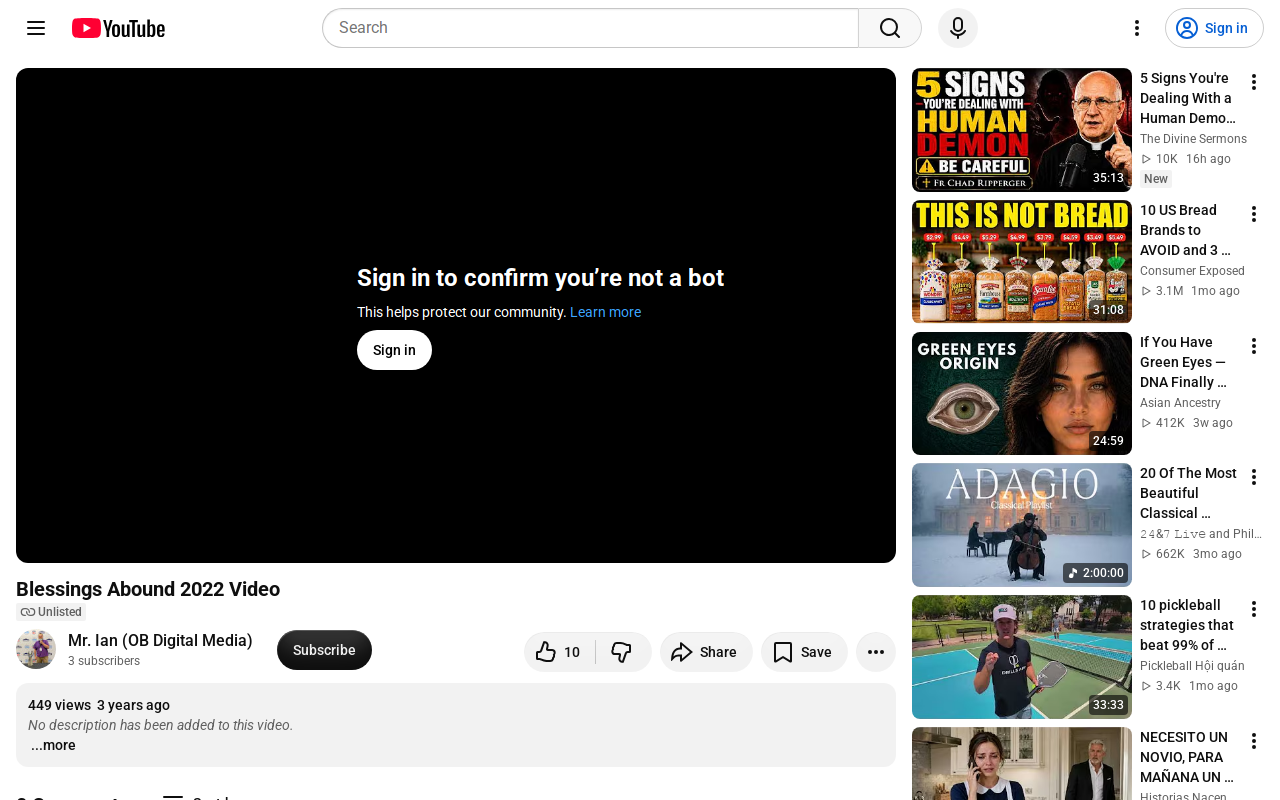The height and width of the screenshot is (800, 1280).
Task: Open Mr. Ian (OB Digital Media) channel name
Action: (160, 640)
